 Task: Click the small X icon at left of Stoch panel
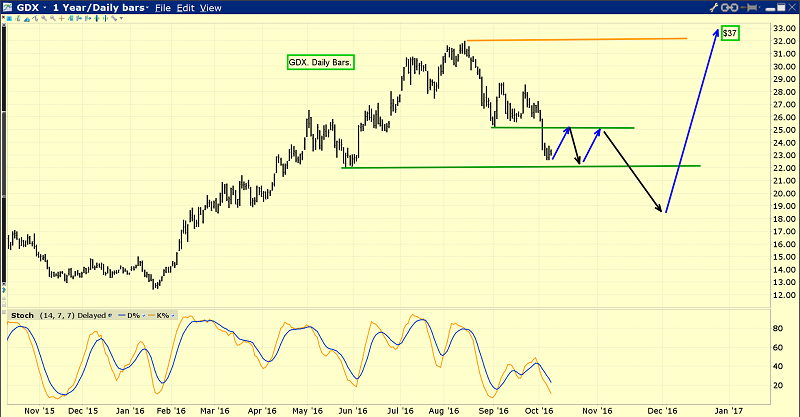[x=4, y=312]
